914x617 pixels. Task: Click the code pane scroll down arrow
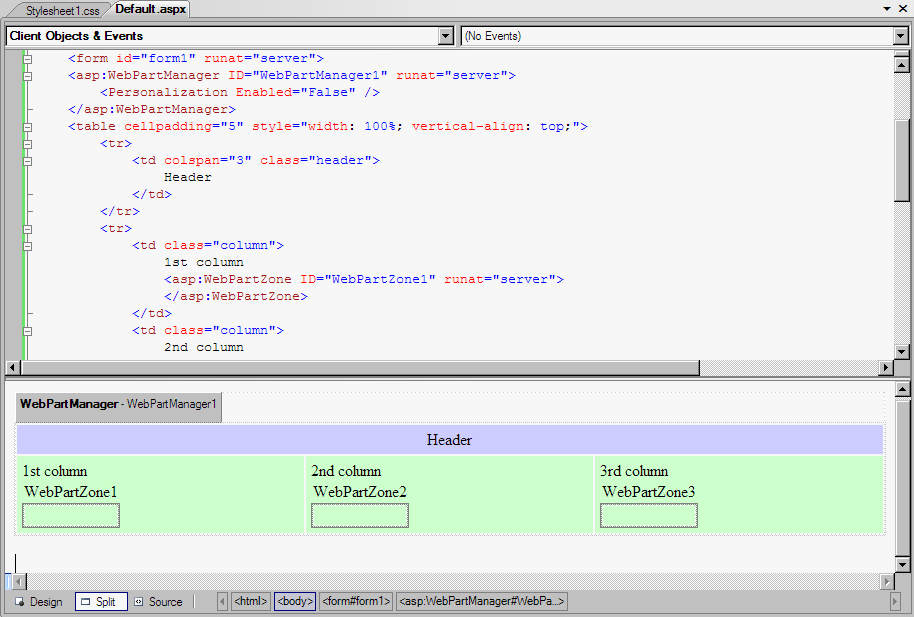(x=901, y=351)
